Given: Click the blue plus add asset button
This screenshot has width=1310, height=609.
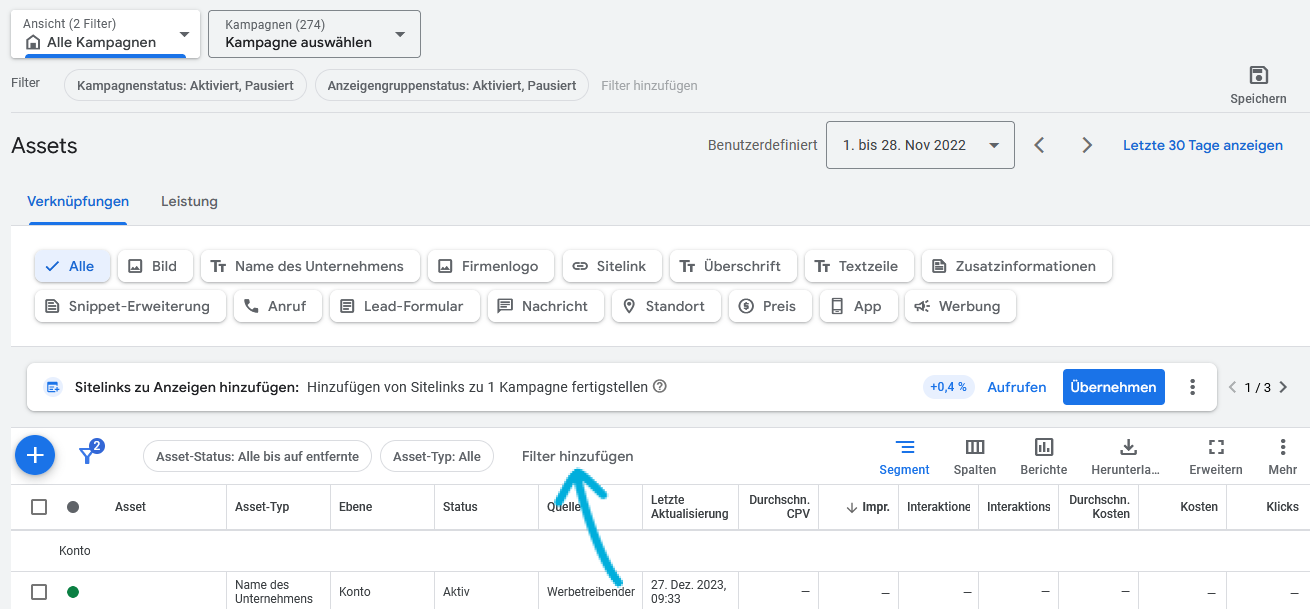Looking at the screenshot, I should click(x=35, y=456).
